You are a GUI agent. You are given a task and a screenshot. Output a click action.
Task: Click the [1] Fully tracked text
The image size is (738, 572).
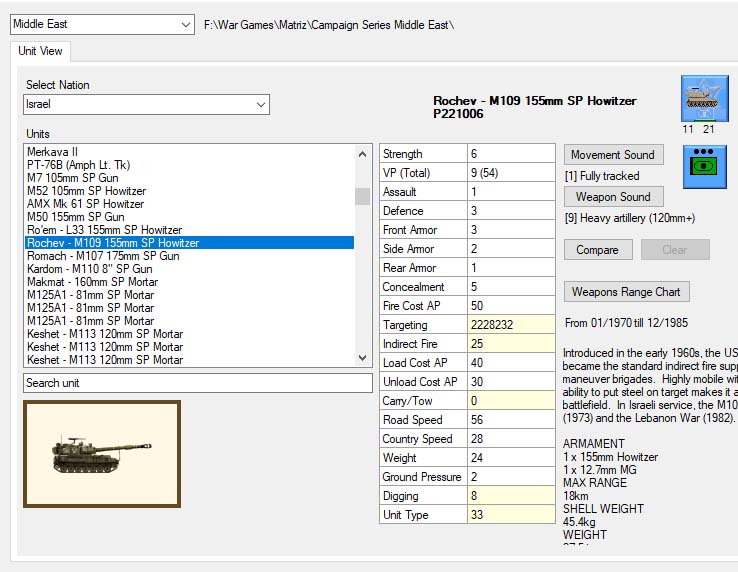click(x=602, y=176)
